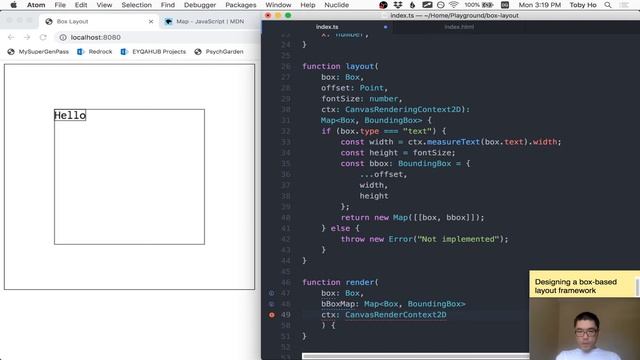This screenshot has height=360, width=640.
Task: Open the Window menu
Action: (278, 5)
